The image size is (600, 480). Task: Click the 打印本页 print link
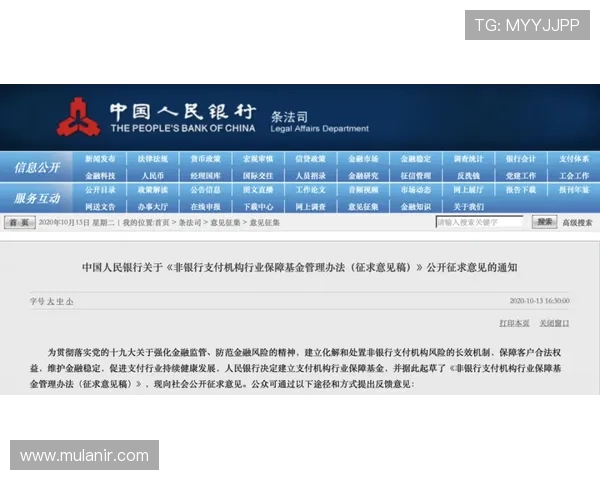point(514,323)
